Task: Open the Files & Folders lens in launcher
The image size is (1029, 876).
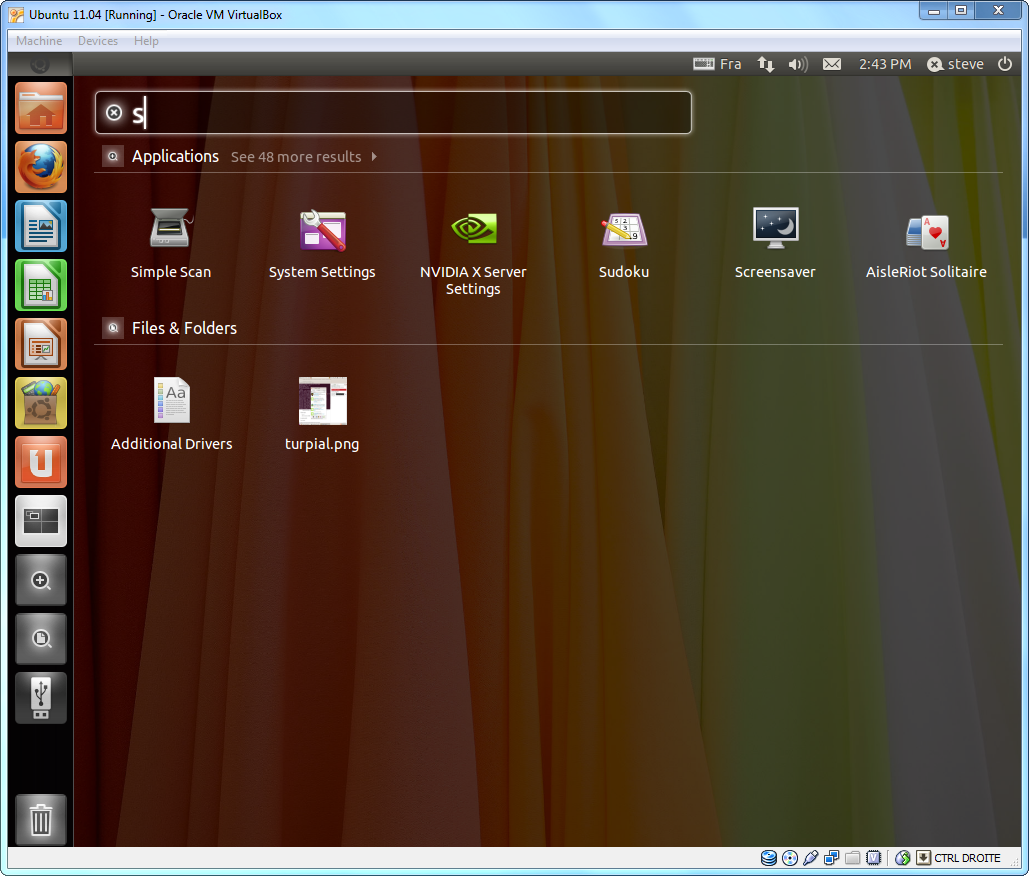Action: 41,639
